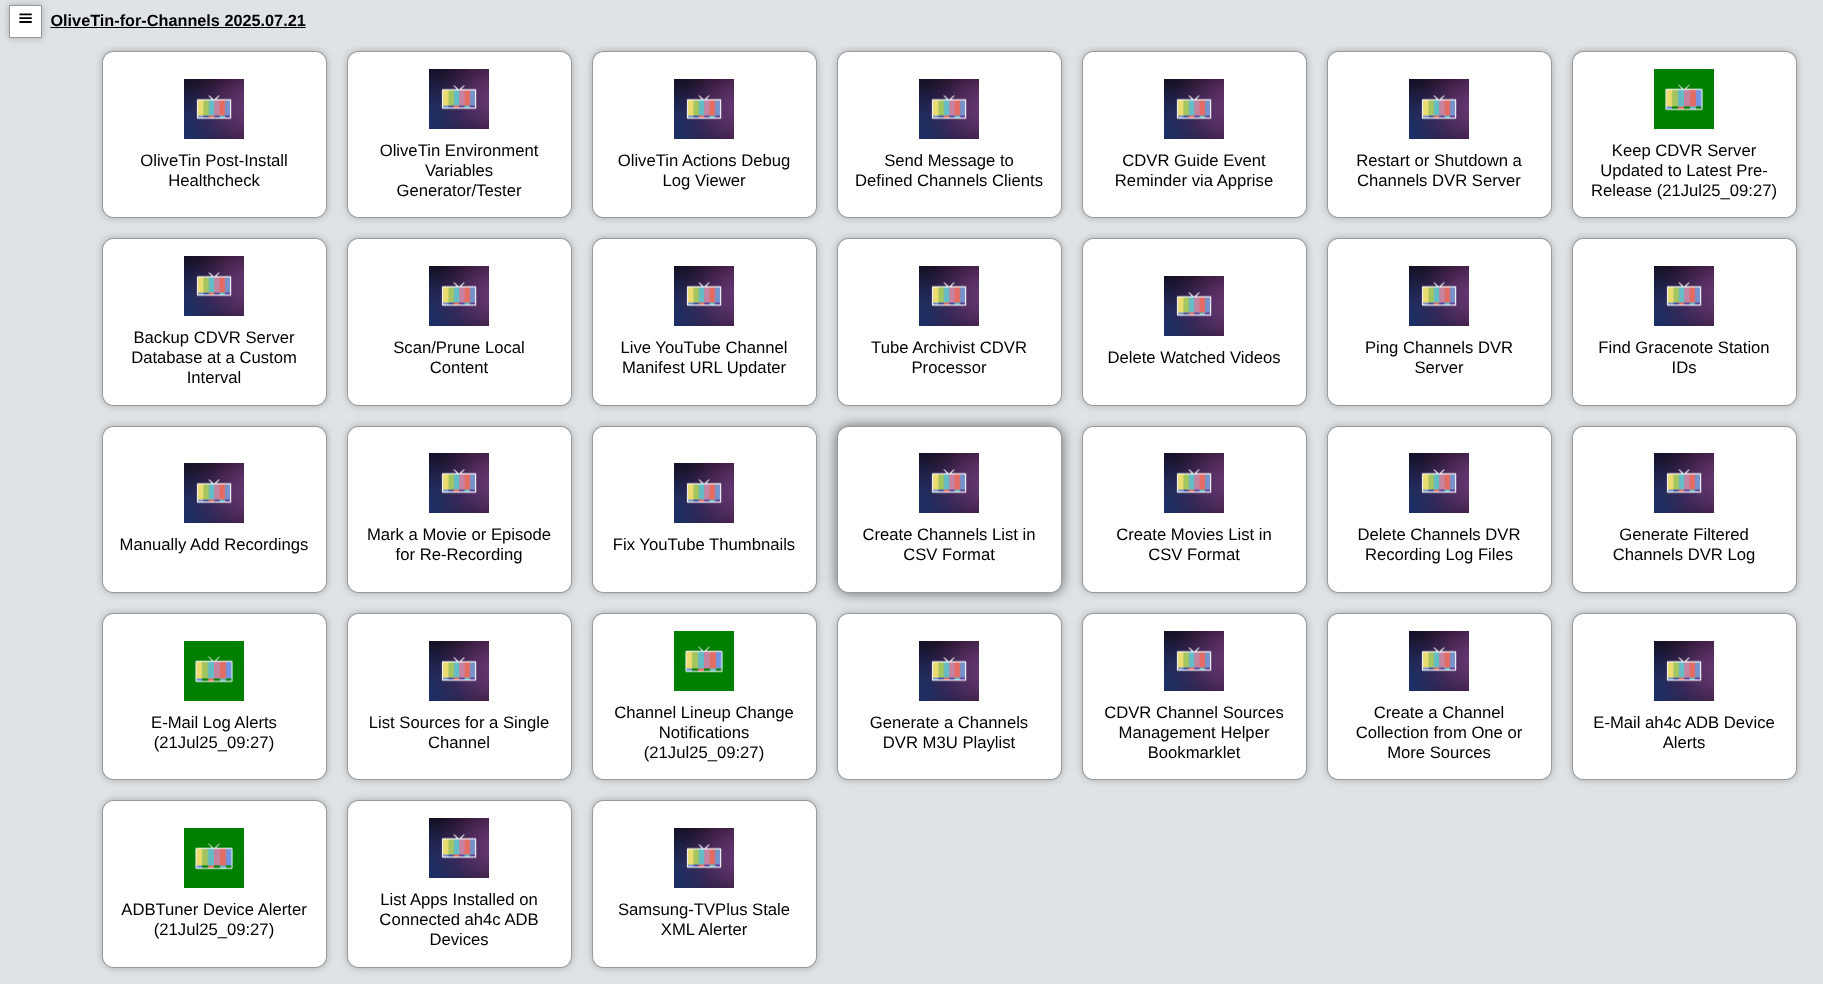Select Backup CDVR Server Database action

click(x=214, y=322)
